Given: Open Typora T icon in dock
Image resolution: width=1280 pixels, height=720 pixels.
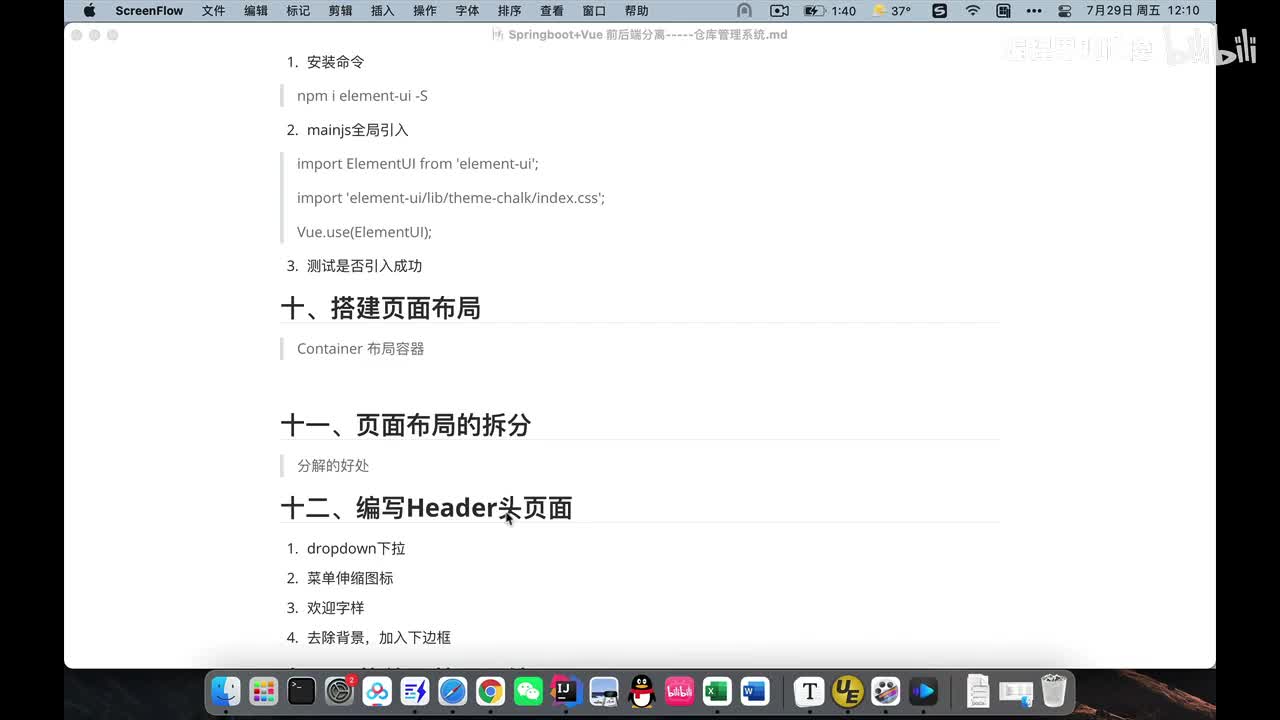Looking at the screenshot, I should 809,691.
